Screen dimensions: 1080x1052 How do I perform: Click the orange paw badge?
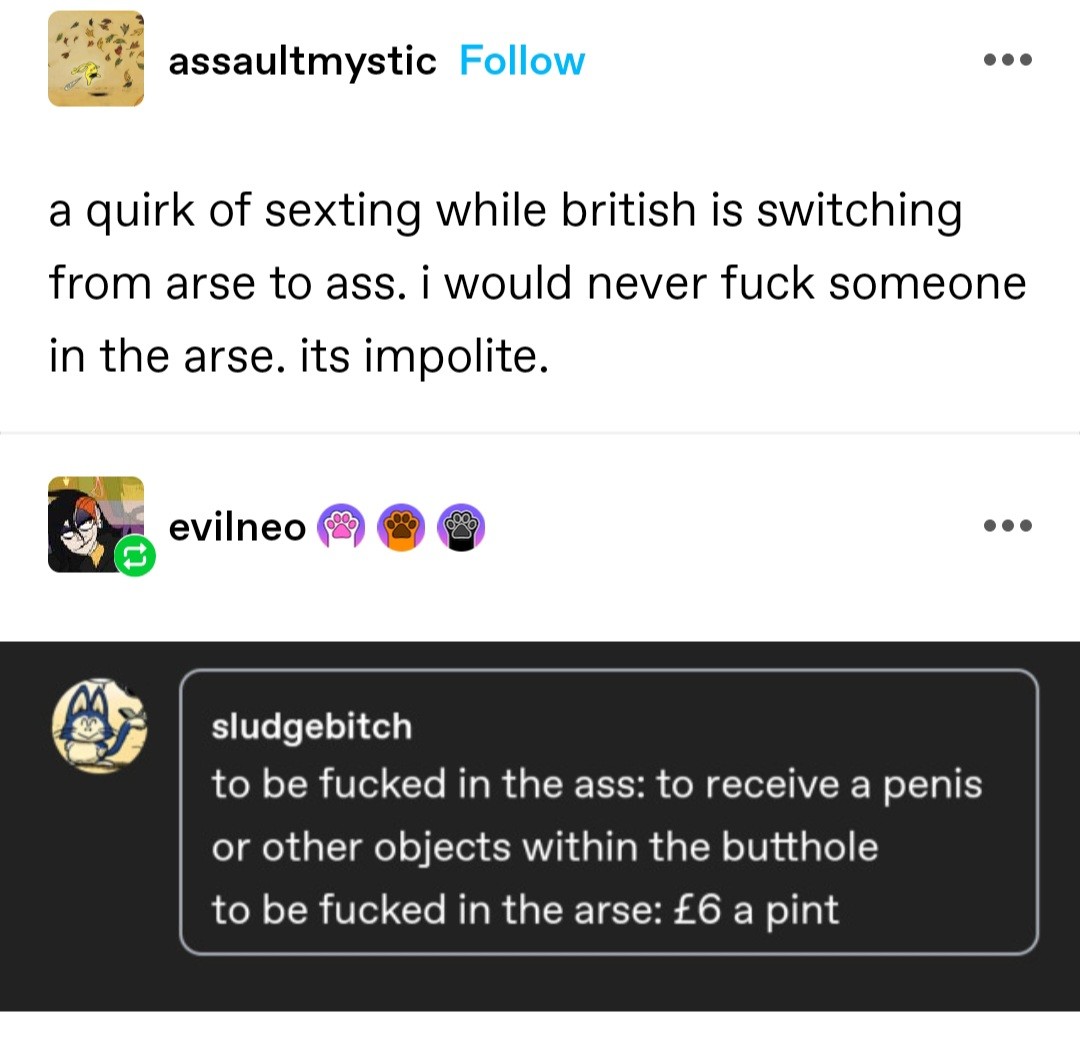(x=402, y=527)
